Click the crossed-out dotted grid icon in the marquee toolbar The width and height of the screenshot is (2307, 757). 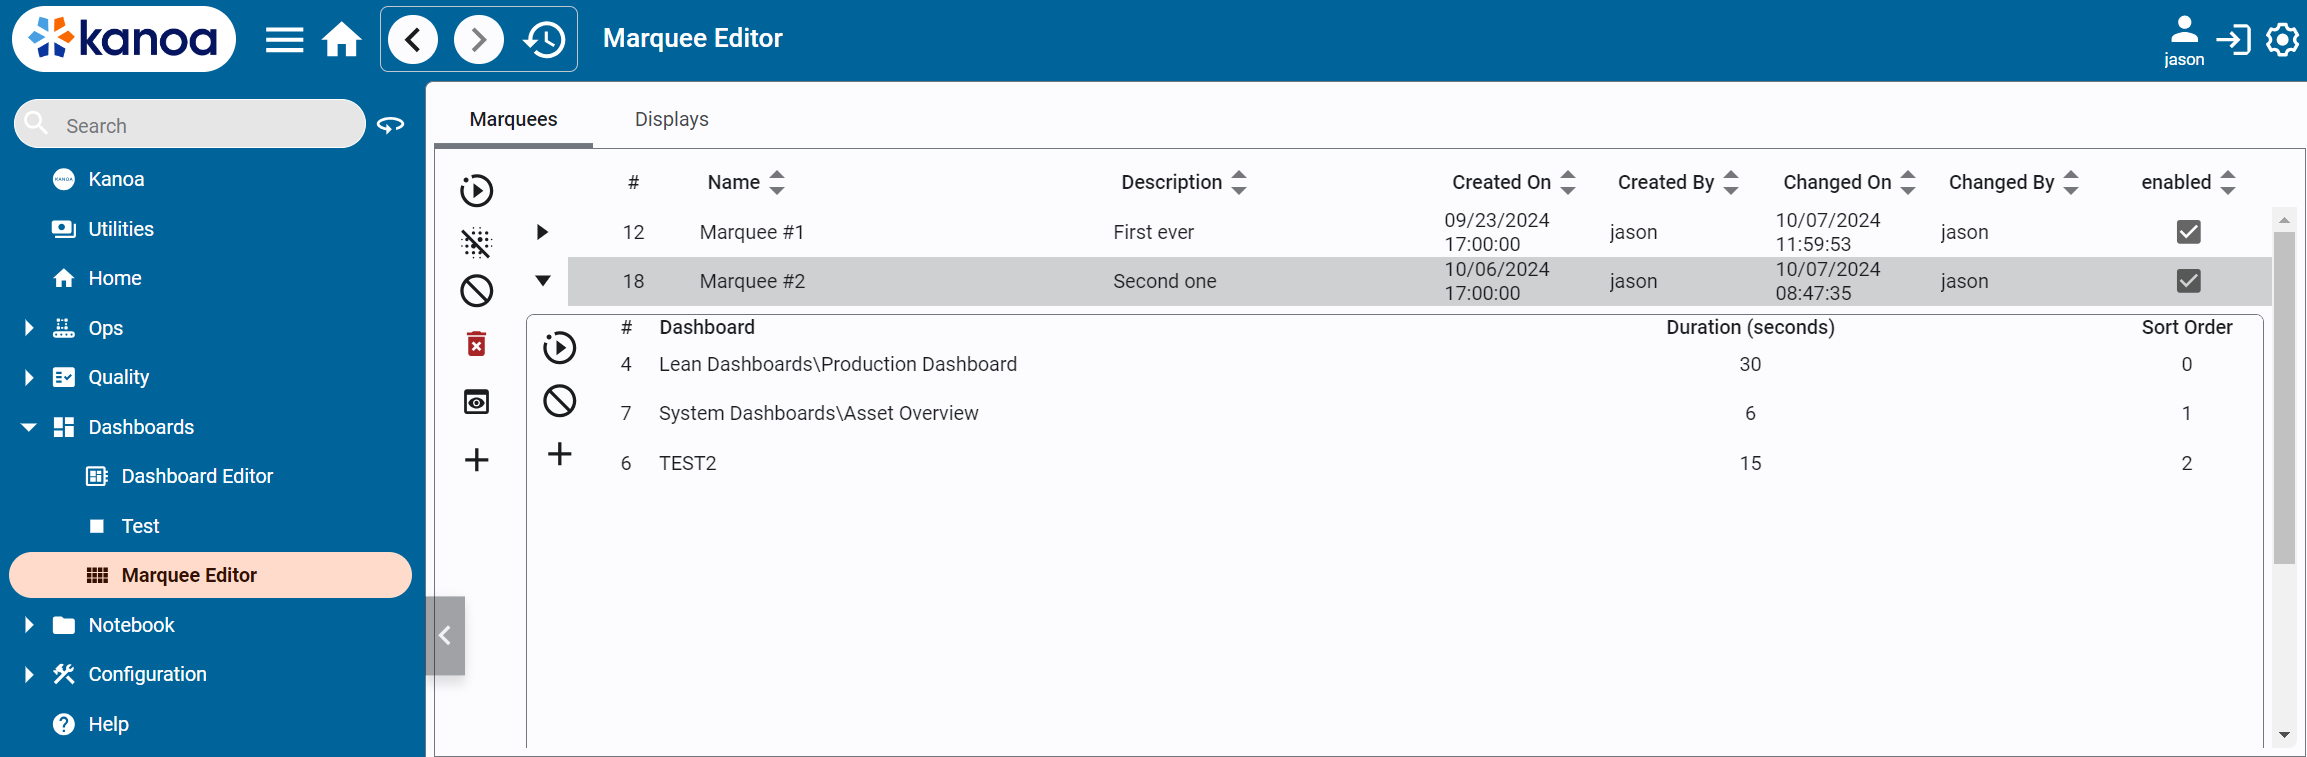coord(477,242)
